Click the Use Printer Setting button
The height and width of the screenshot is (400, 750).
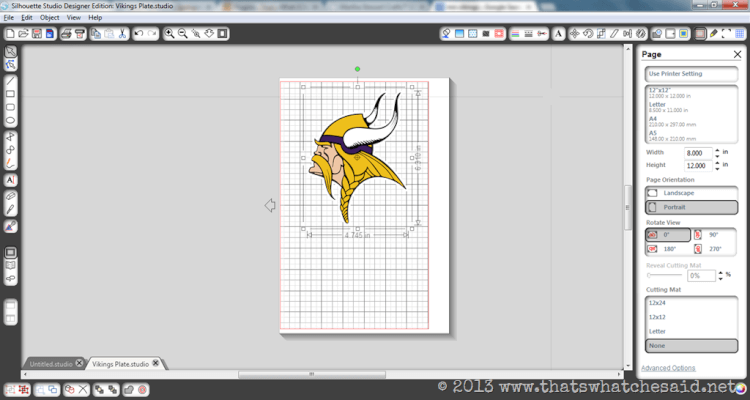pos(691,74)
